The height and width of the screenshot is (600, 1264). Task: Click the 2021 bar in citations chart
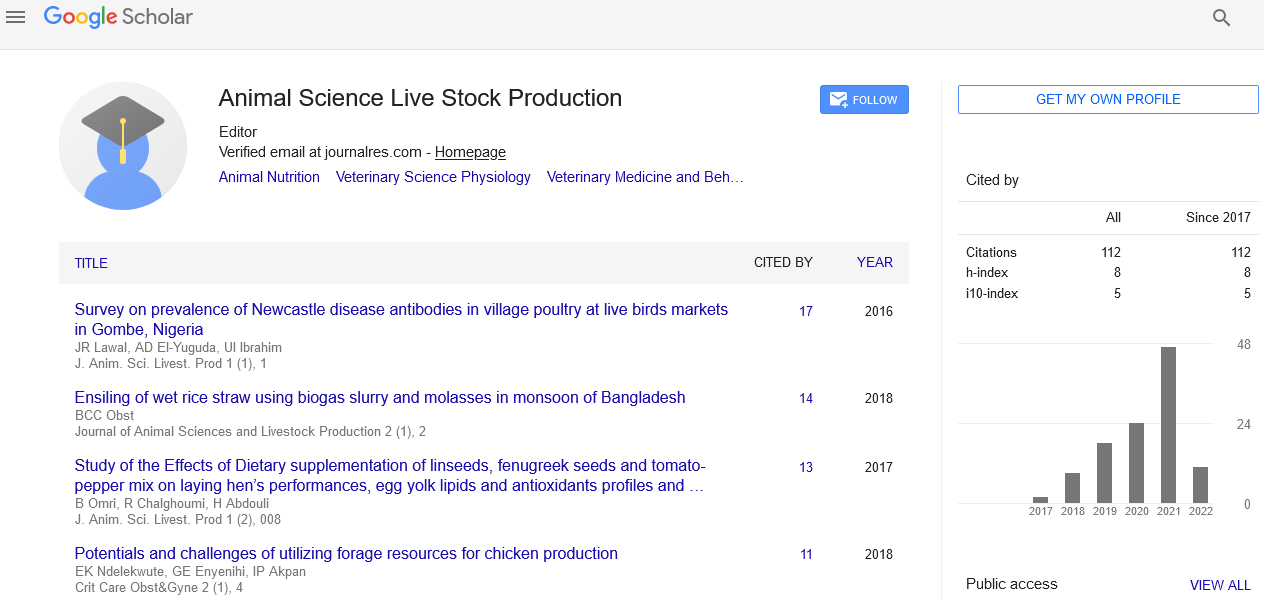point(1168,424)
